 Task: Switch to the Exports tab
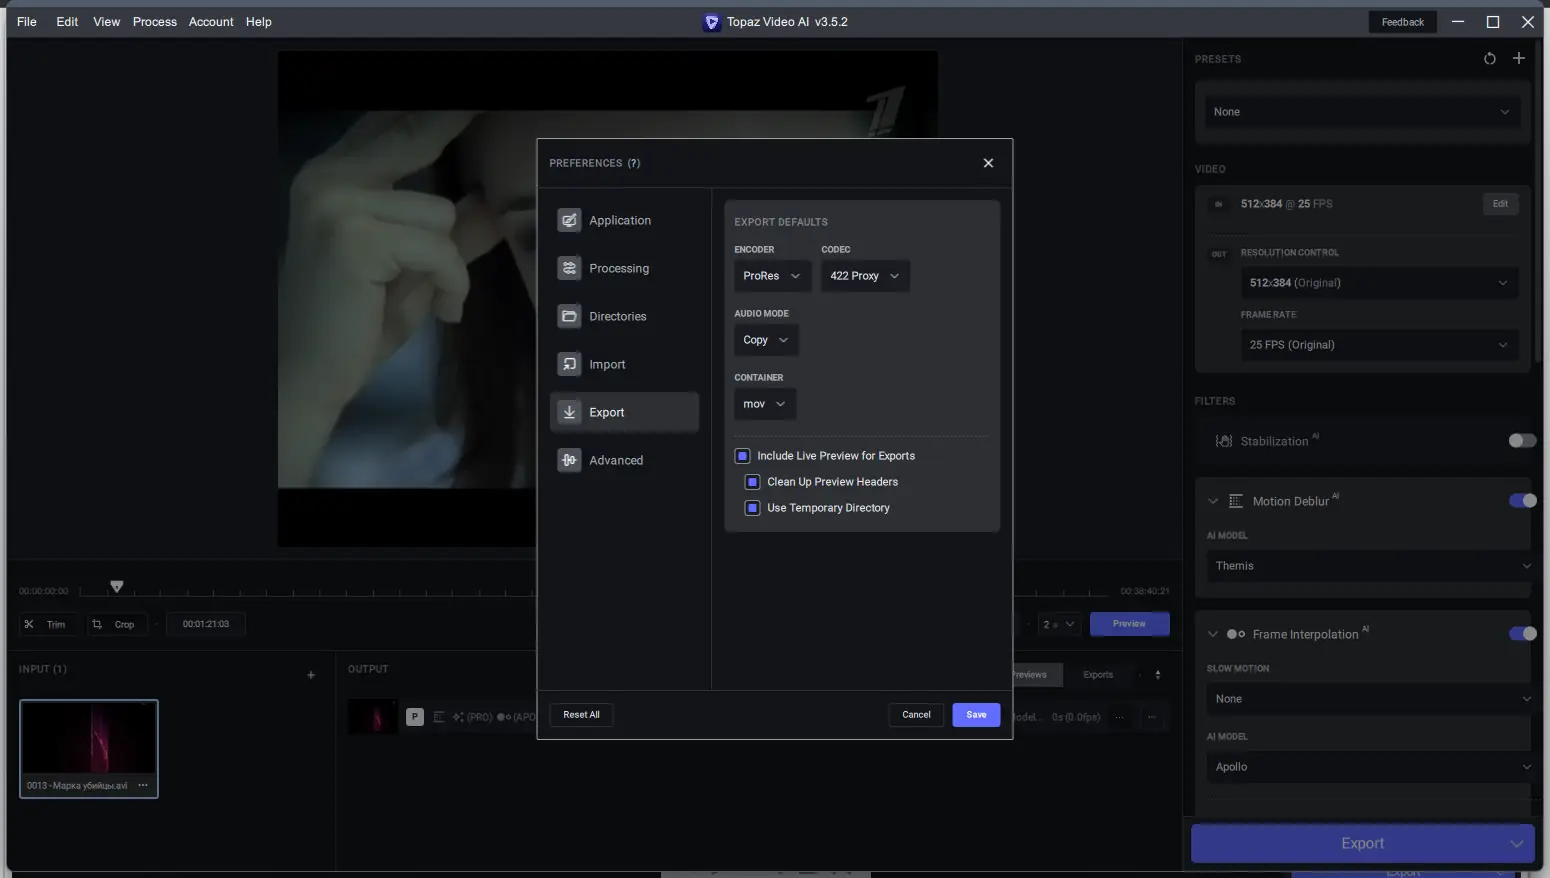1097,674
